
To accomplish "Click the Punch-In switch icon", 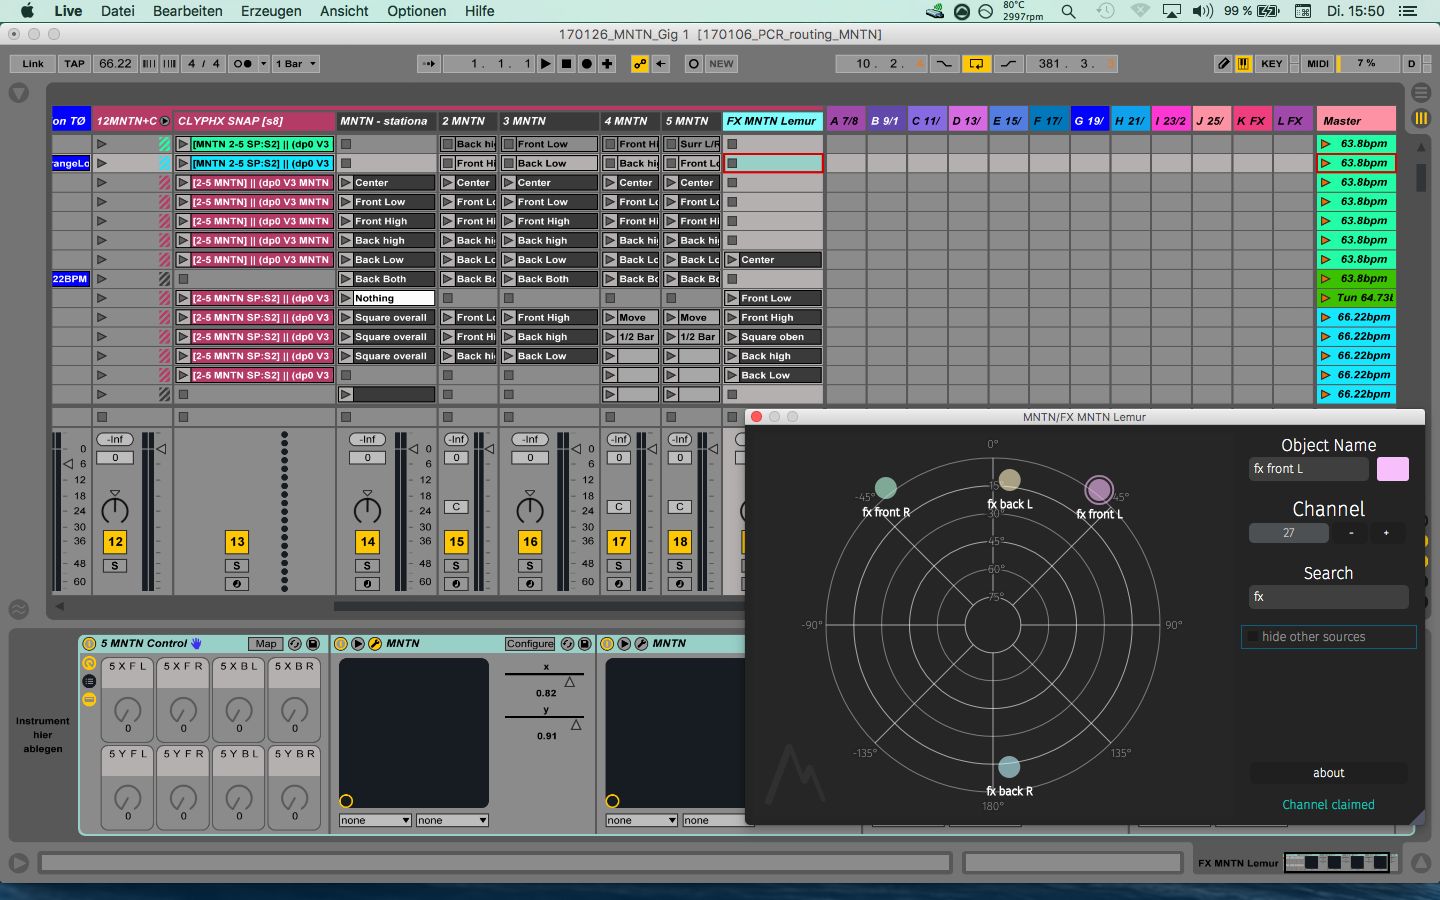I will [944, 63].
